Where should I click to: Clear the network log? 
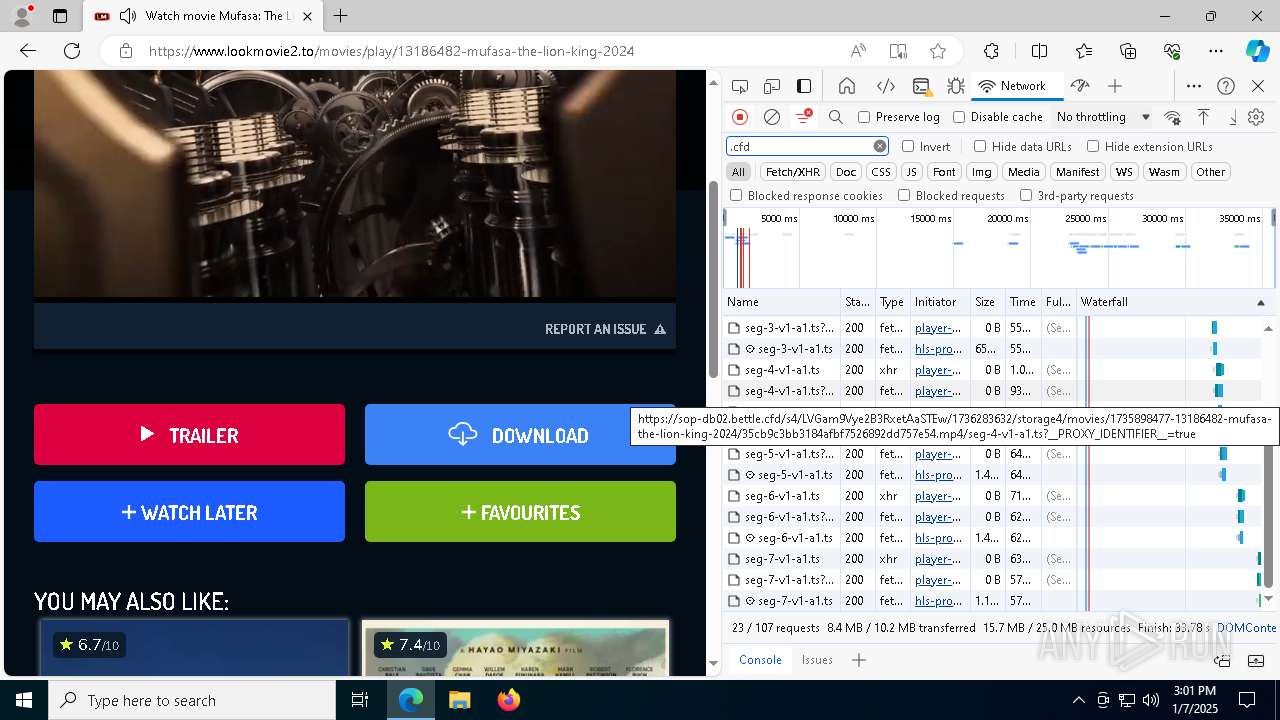[772, 117]
